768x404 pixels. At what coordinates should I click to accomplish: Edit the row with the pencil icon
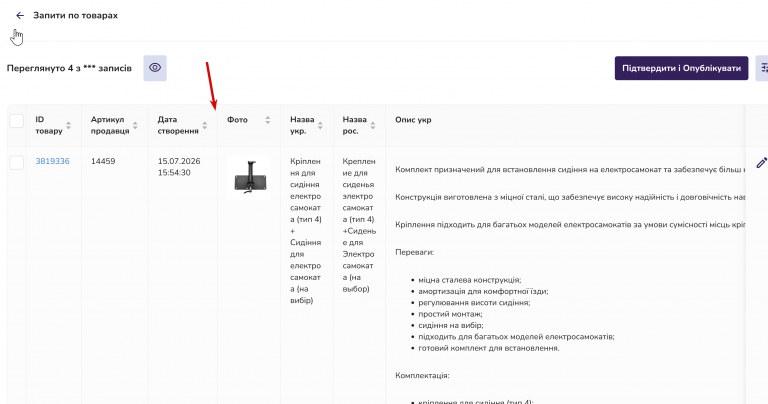[x=761, y=163]
